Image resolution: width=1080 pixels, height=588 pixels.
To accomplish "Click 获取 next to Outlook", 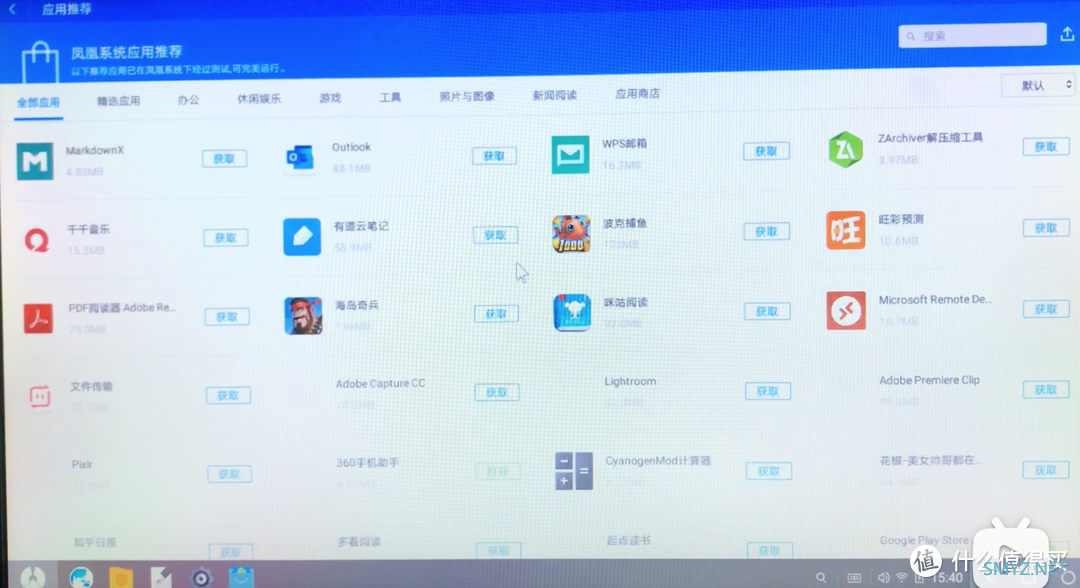I will point(495,156).
